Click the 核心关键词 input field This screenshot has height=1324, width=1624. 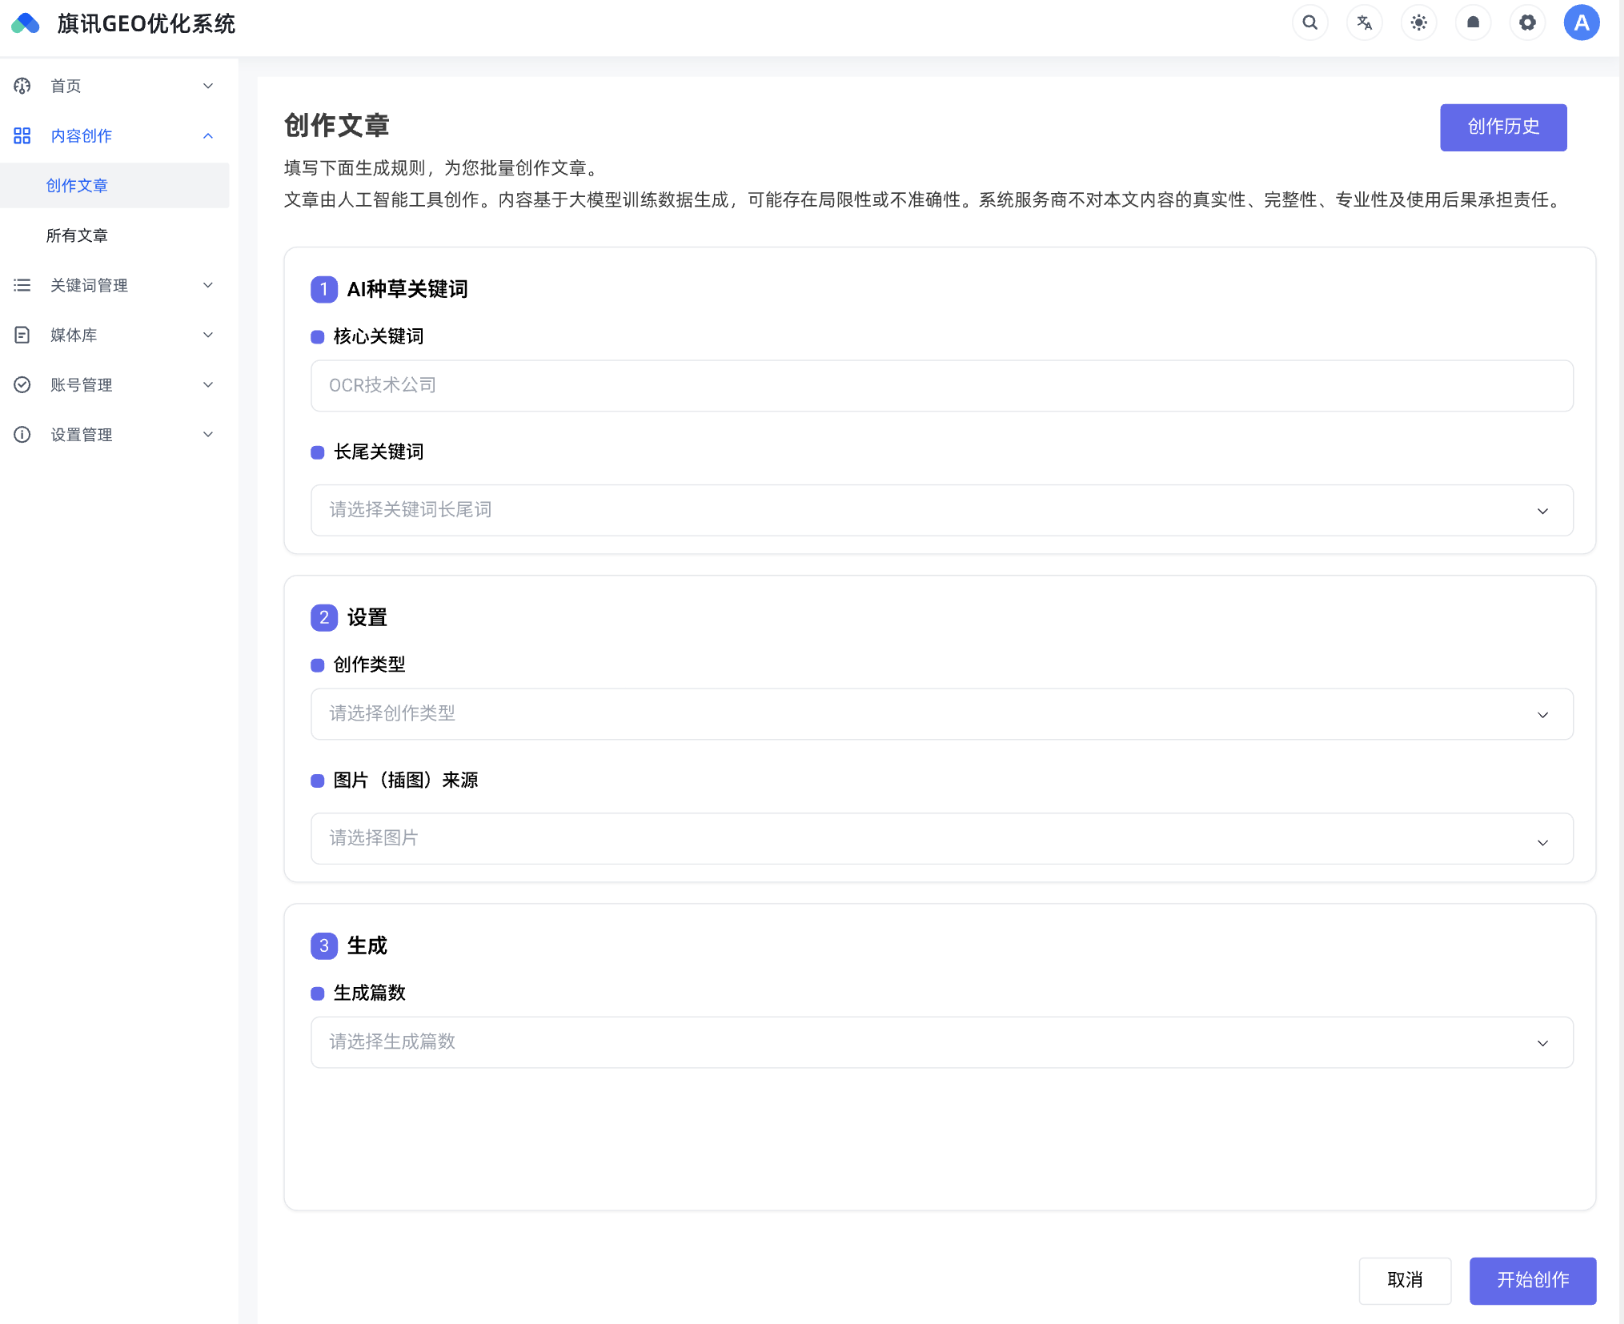point(942,386)
